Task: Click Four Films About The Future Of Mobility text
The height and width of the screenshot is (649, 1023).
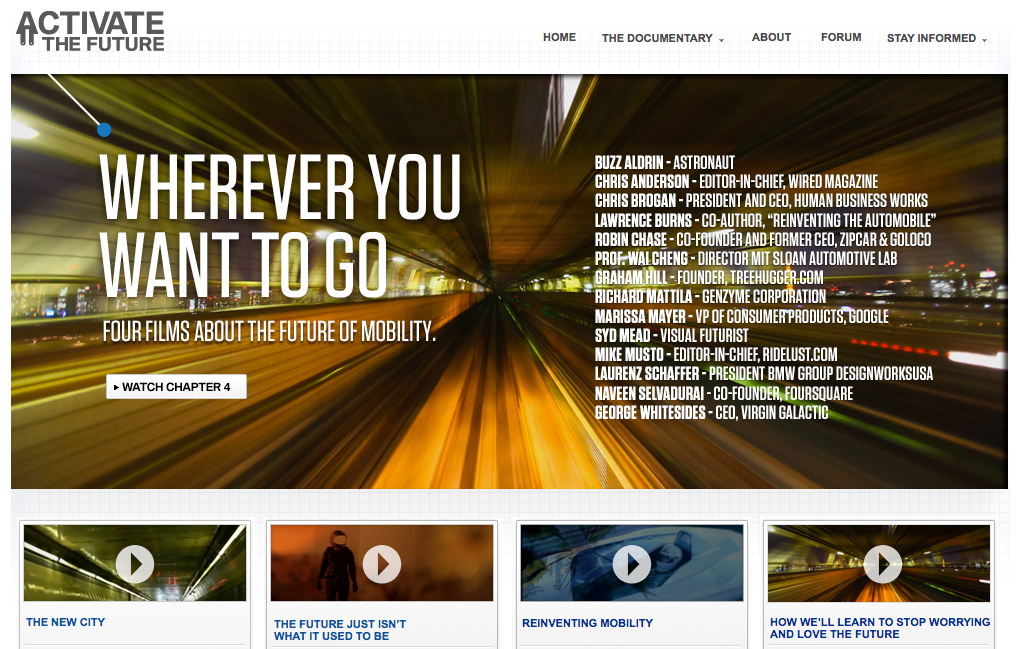Action: click(x=269, y=331)
